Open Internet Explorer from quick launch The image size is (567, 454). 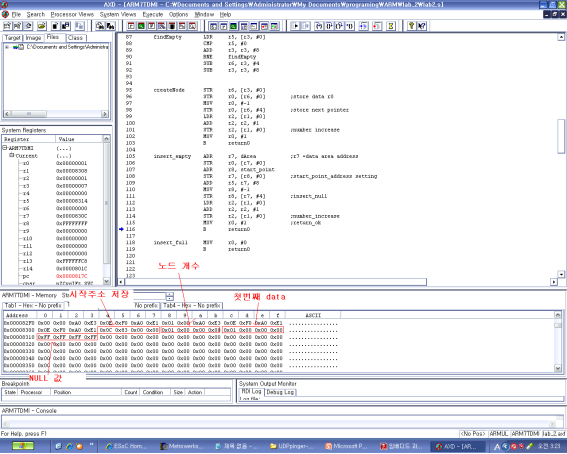69,446
